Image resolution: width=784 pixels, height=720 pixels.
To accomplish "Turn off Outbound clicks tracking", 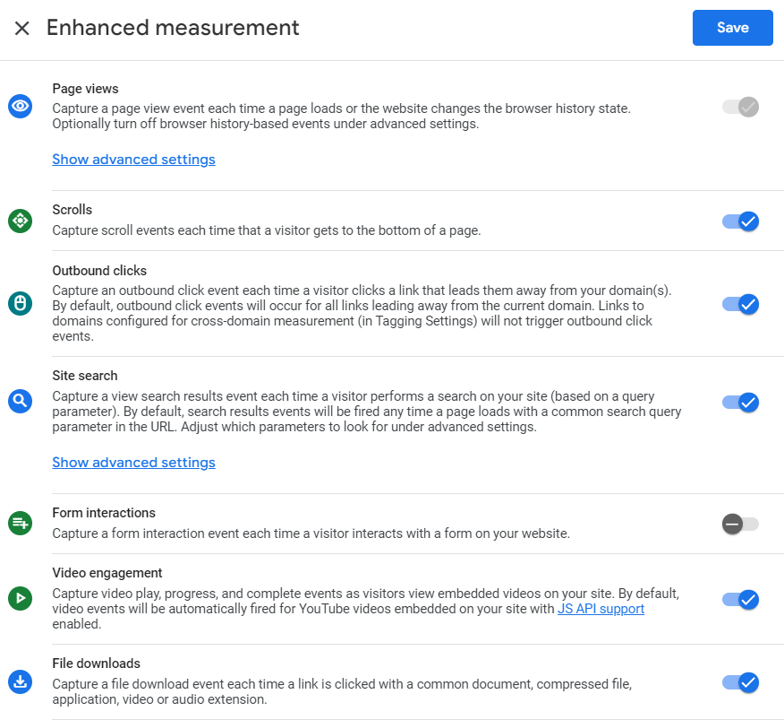I will pos(740,304).
